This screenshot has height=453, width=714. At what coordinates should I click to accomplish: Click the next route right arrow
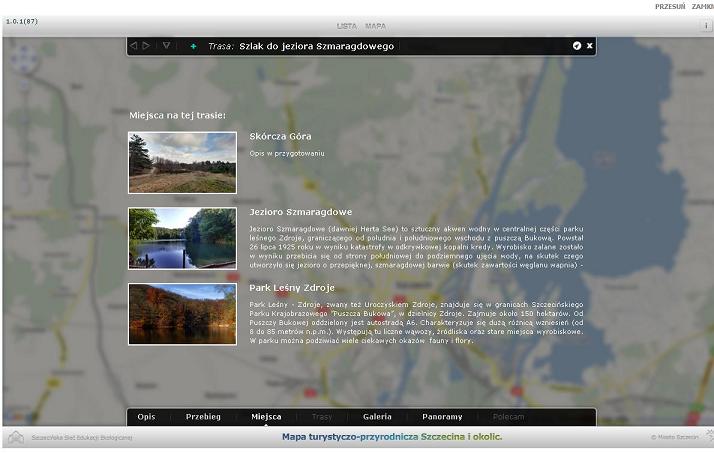147,46
